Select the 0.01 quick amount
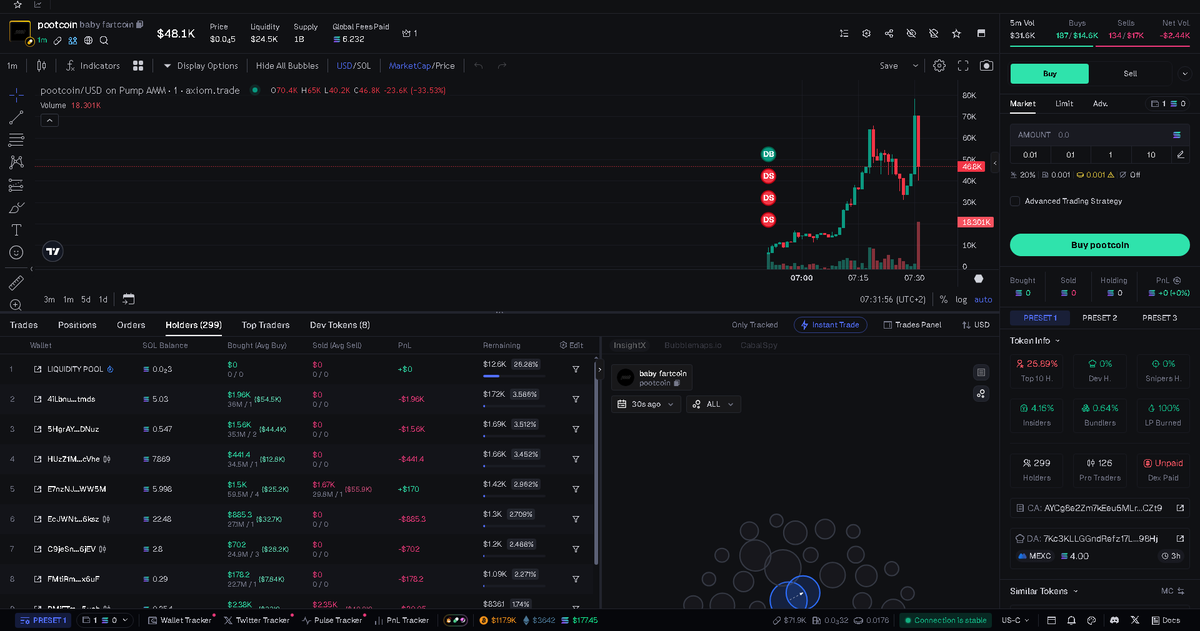 click(x=1030, y=155)
